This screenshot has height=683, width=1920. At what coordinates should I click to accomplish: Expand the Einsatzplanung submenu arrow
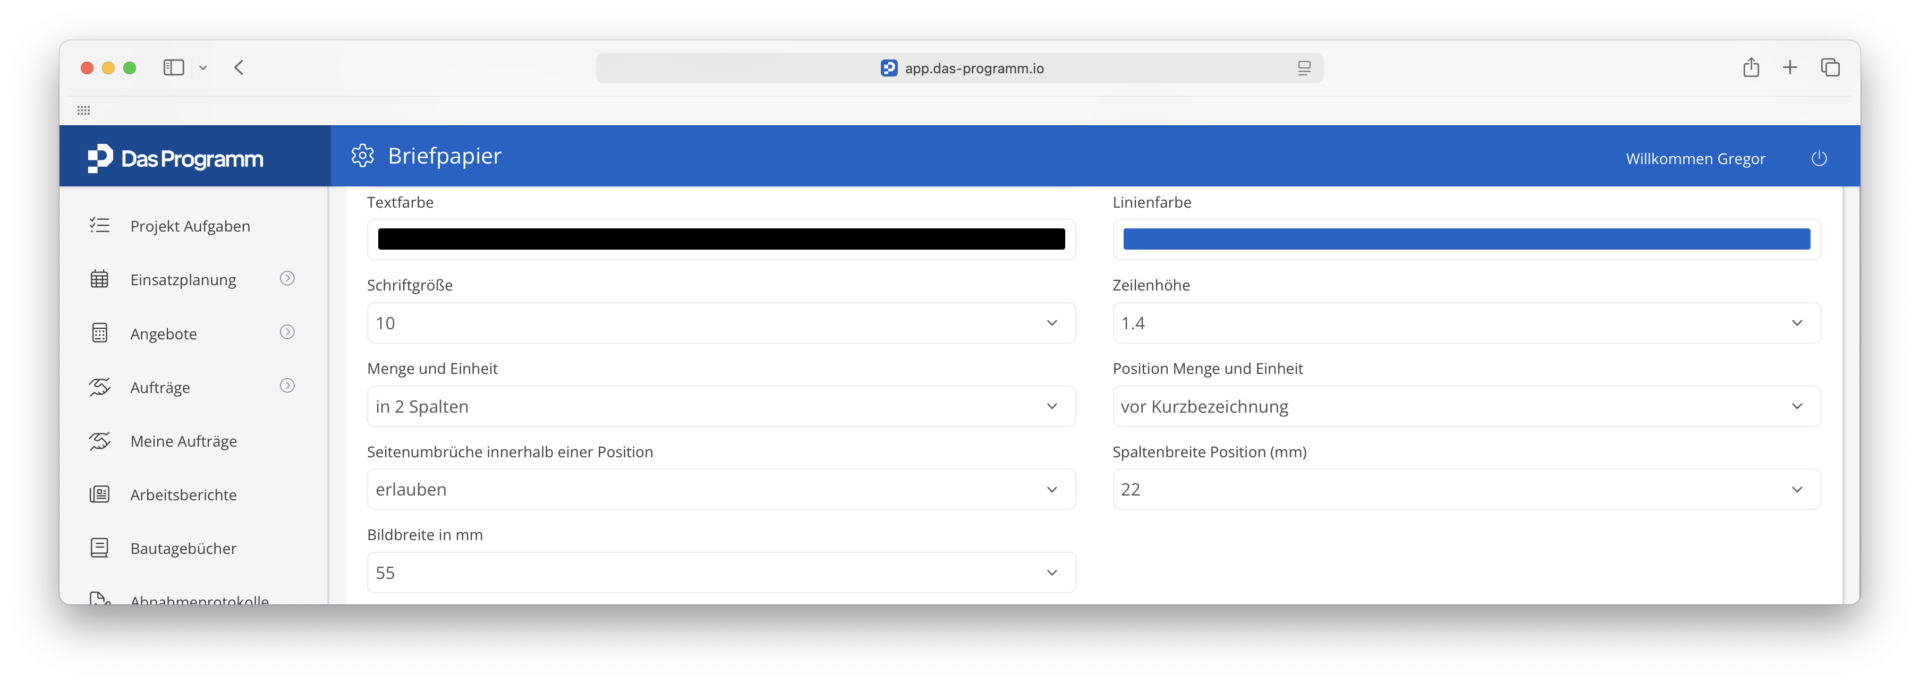click(287, 278)
